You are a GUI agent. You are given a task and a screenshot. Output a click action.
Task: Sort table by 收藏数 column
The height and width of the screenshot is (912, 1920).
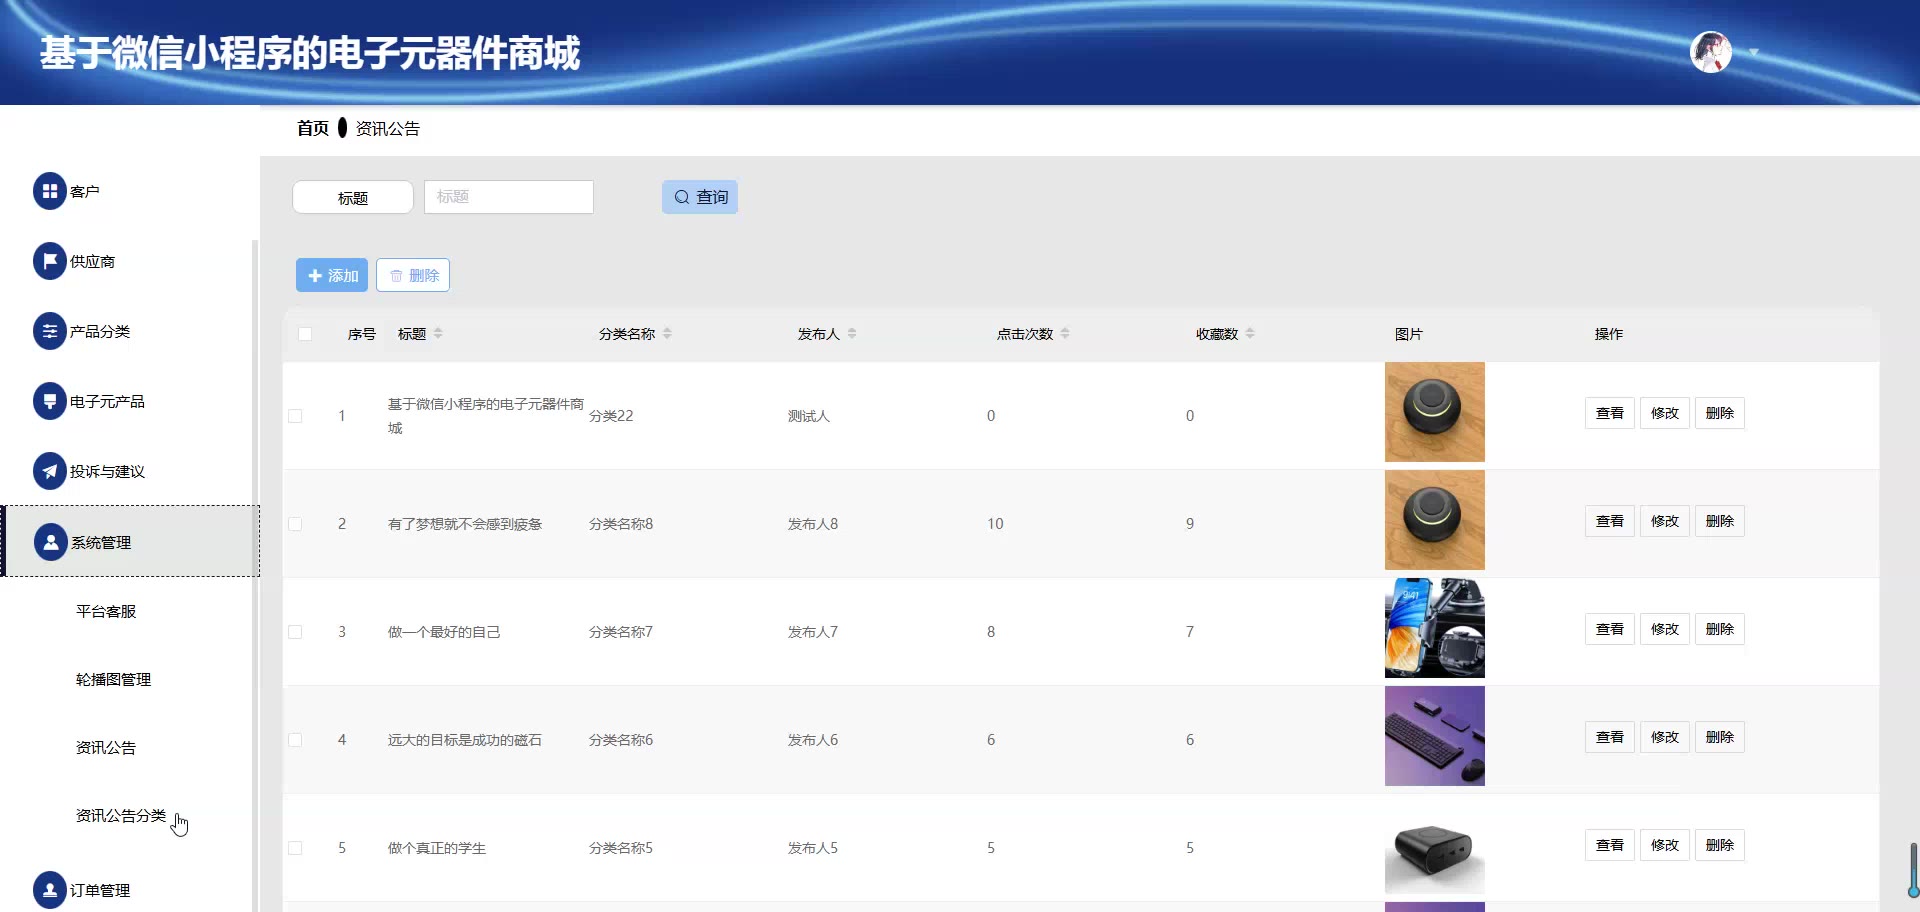pyautogui.click(x=1250, y=334)
